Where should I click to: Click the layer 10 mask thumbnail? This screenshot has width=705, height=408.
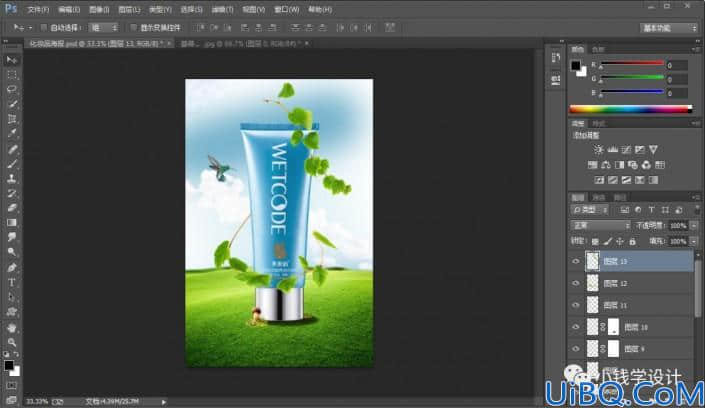[x=613, y=327]
